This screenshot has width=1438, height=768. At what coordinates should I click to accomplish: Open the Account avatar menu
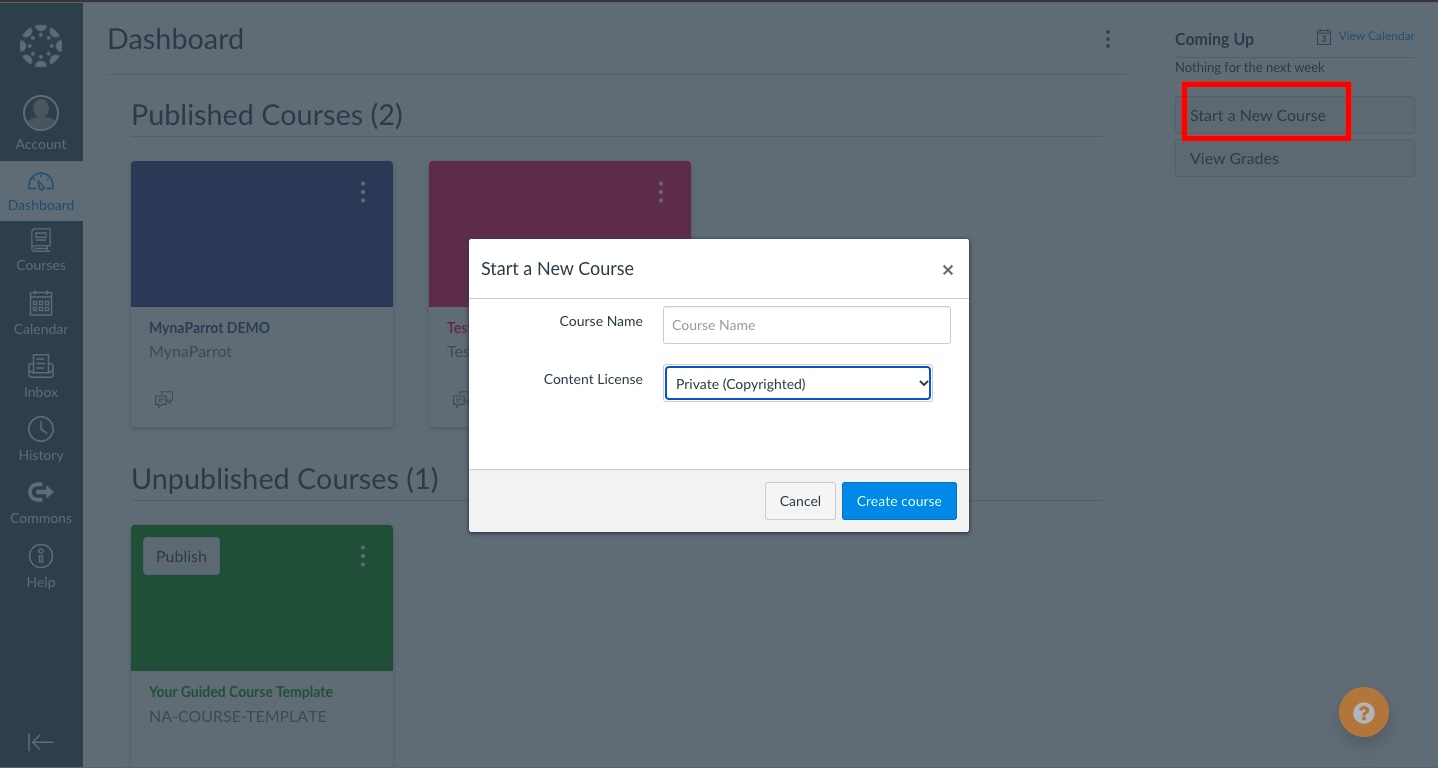41,124
